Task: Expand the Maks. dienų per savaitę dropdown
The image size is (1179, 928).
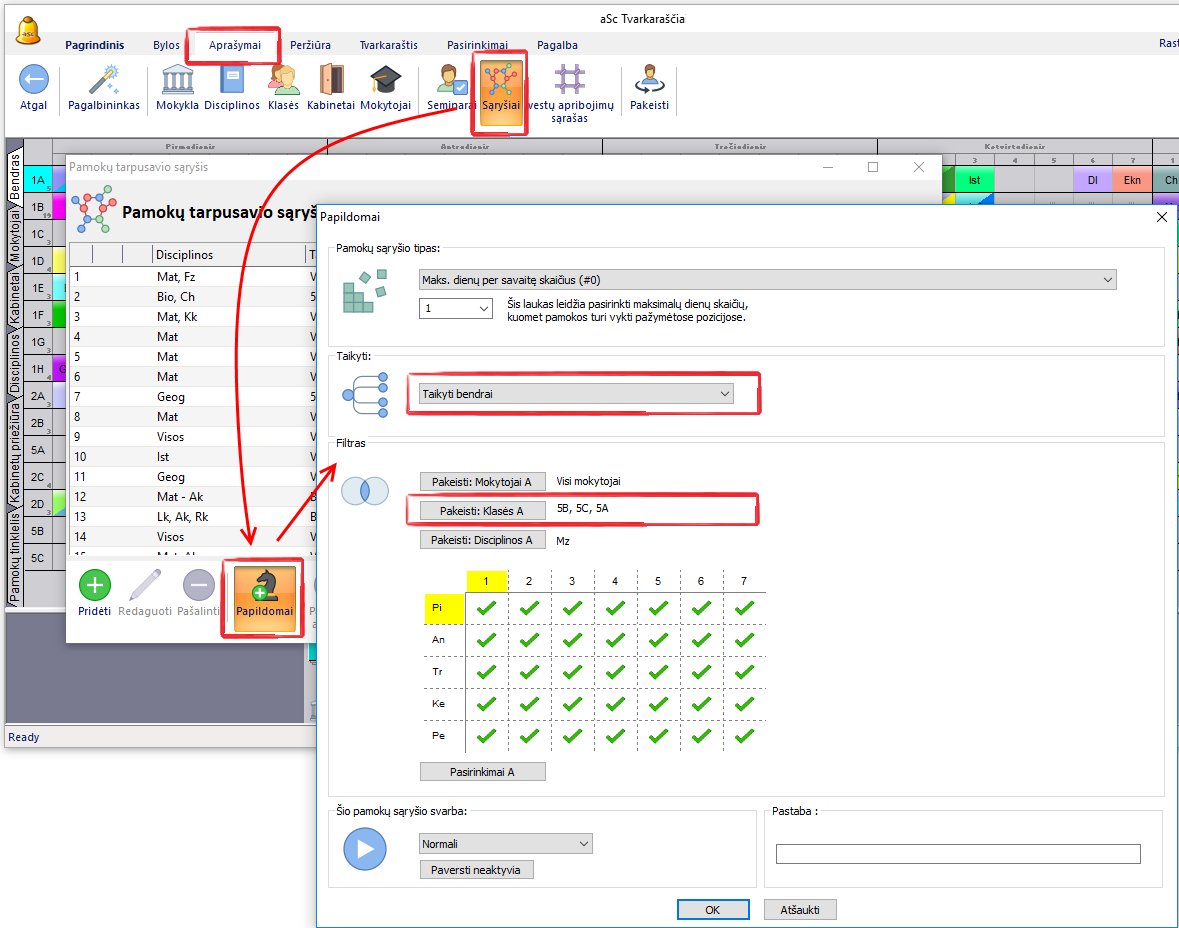Action: pos(767,281)
